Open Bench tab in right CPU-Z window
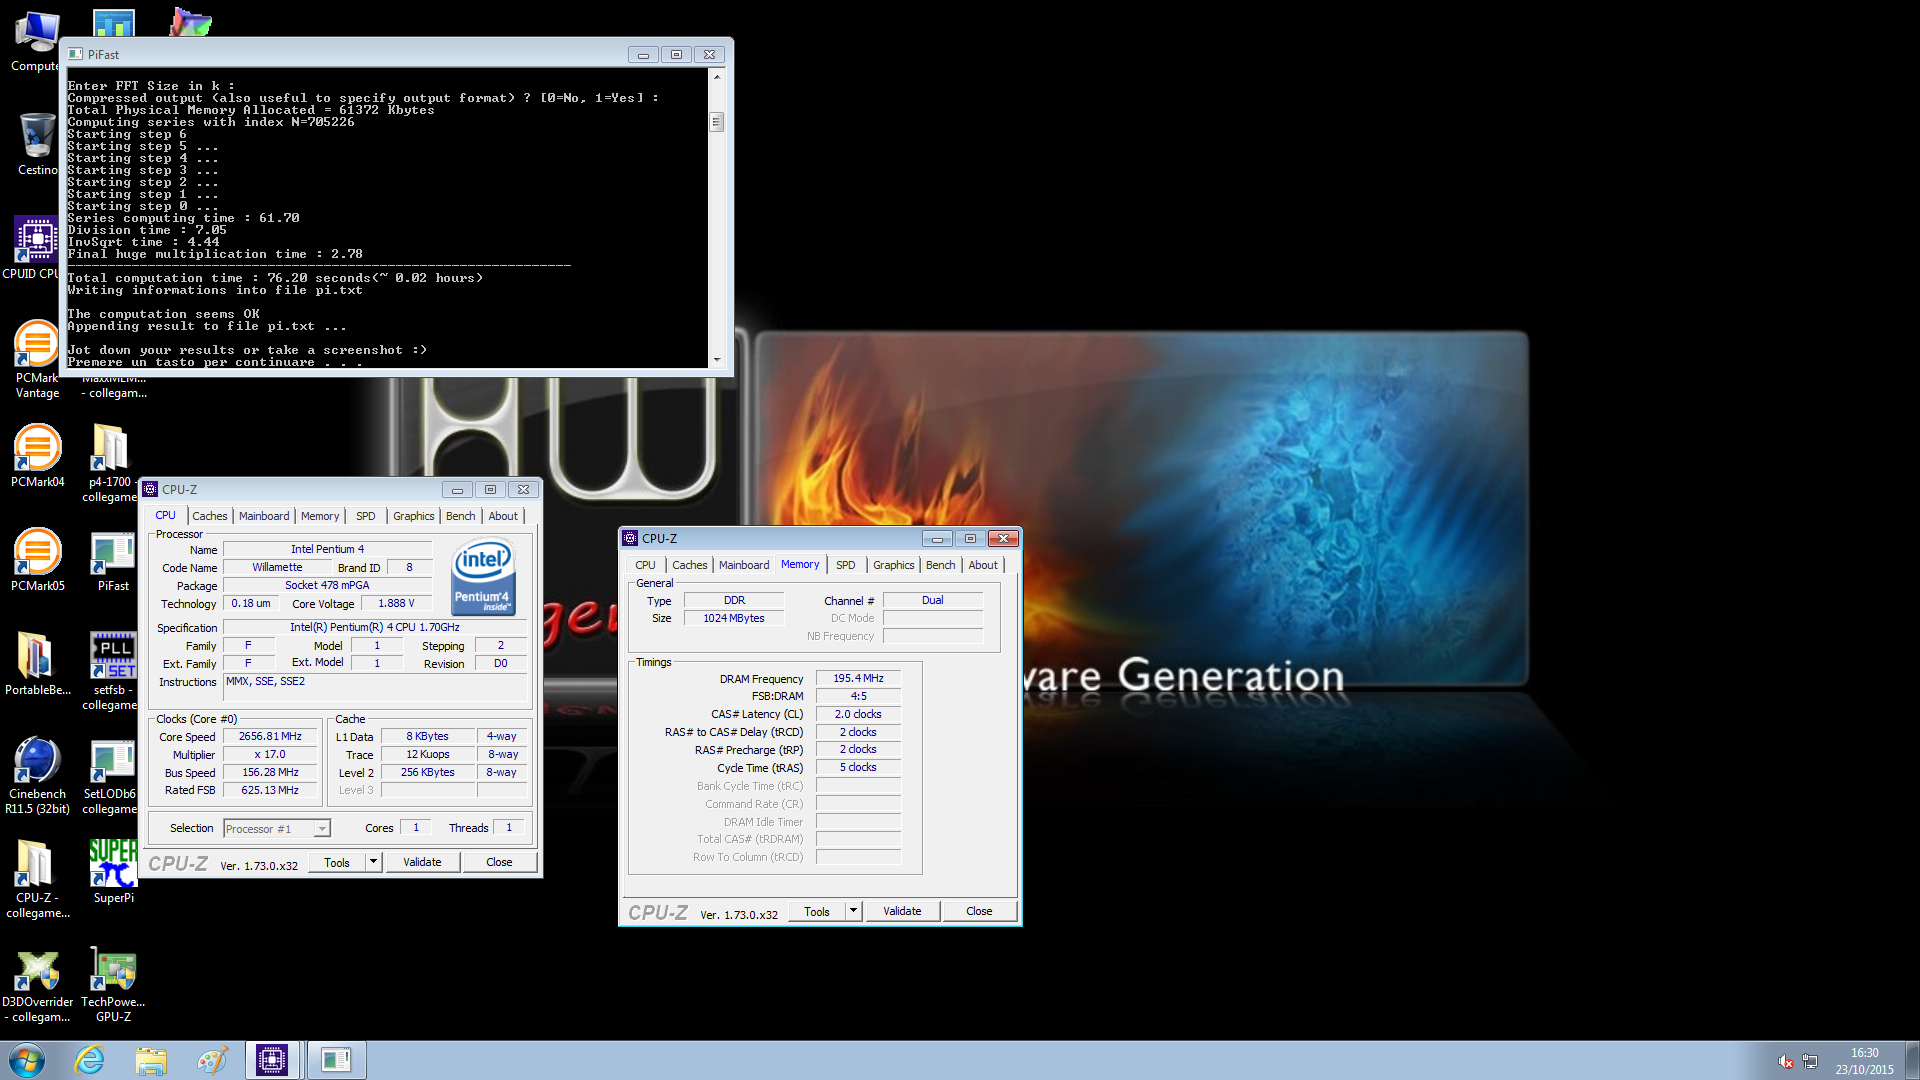 pos(941,565)
